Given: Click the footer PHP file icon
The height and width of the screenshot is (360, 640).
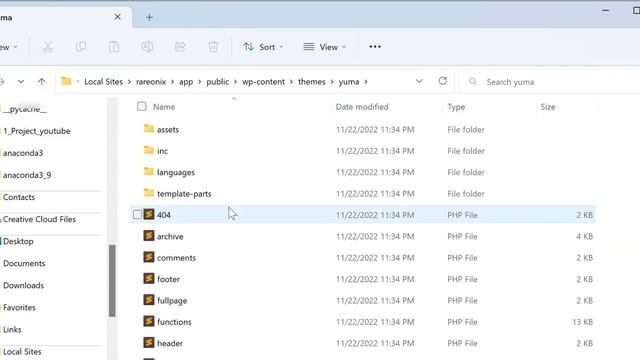Looking at the screenshot, I should pos(149,278).
